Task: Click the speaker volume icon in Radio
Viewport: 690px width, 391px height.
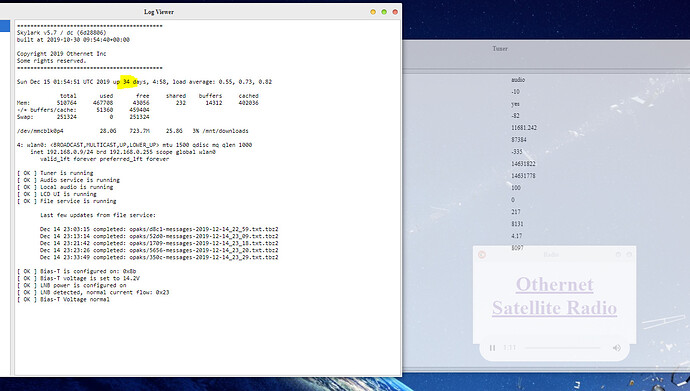Action: point(617,348)
